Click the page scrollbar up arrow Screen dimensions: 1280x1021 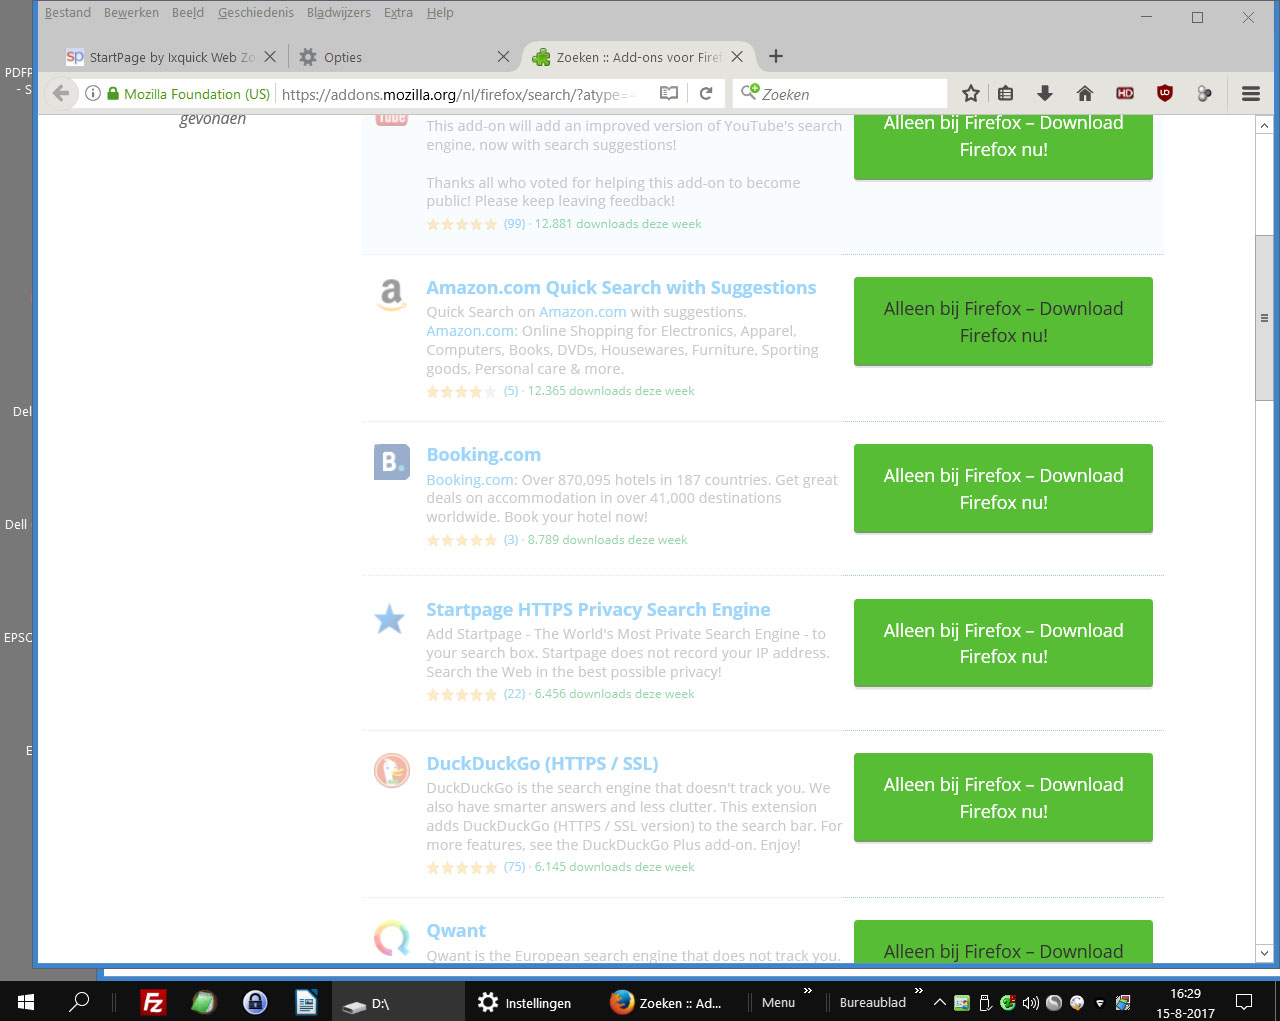click(1264, 126)
